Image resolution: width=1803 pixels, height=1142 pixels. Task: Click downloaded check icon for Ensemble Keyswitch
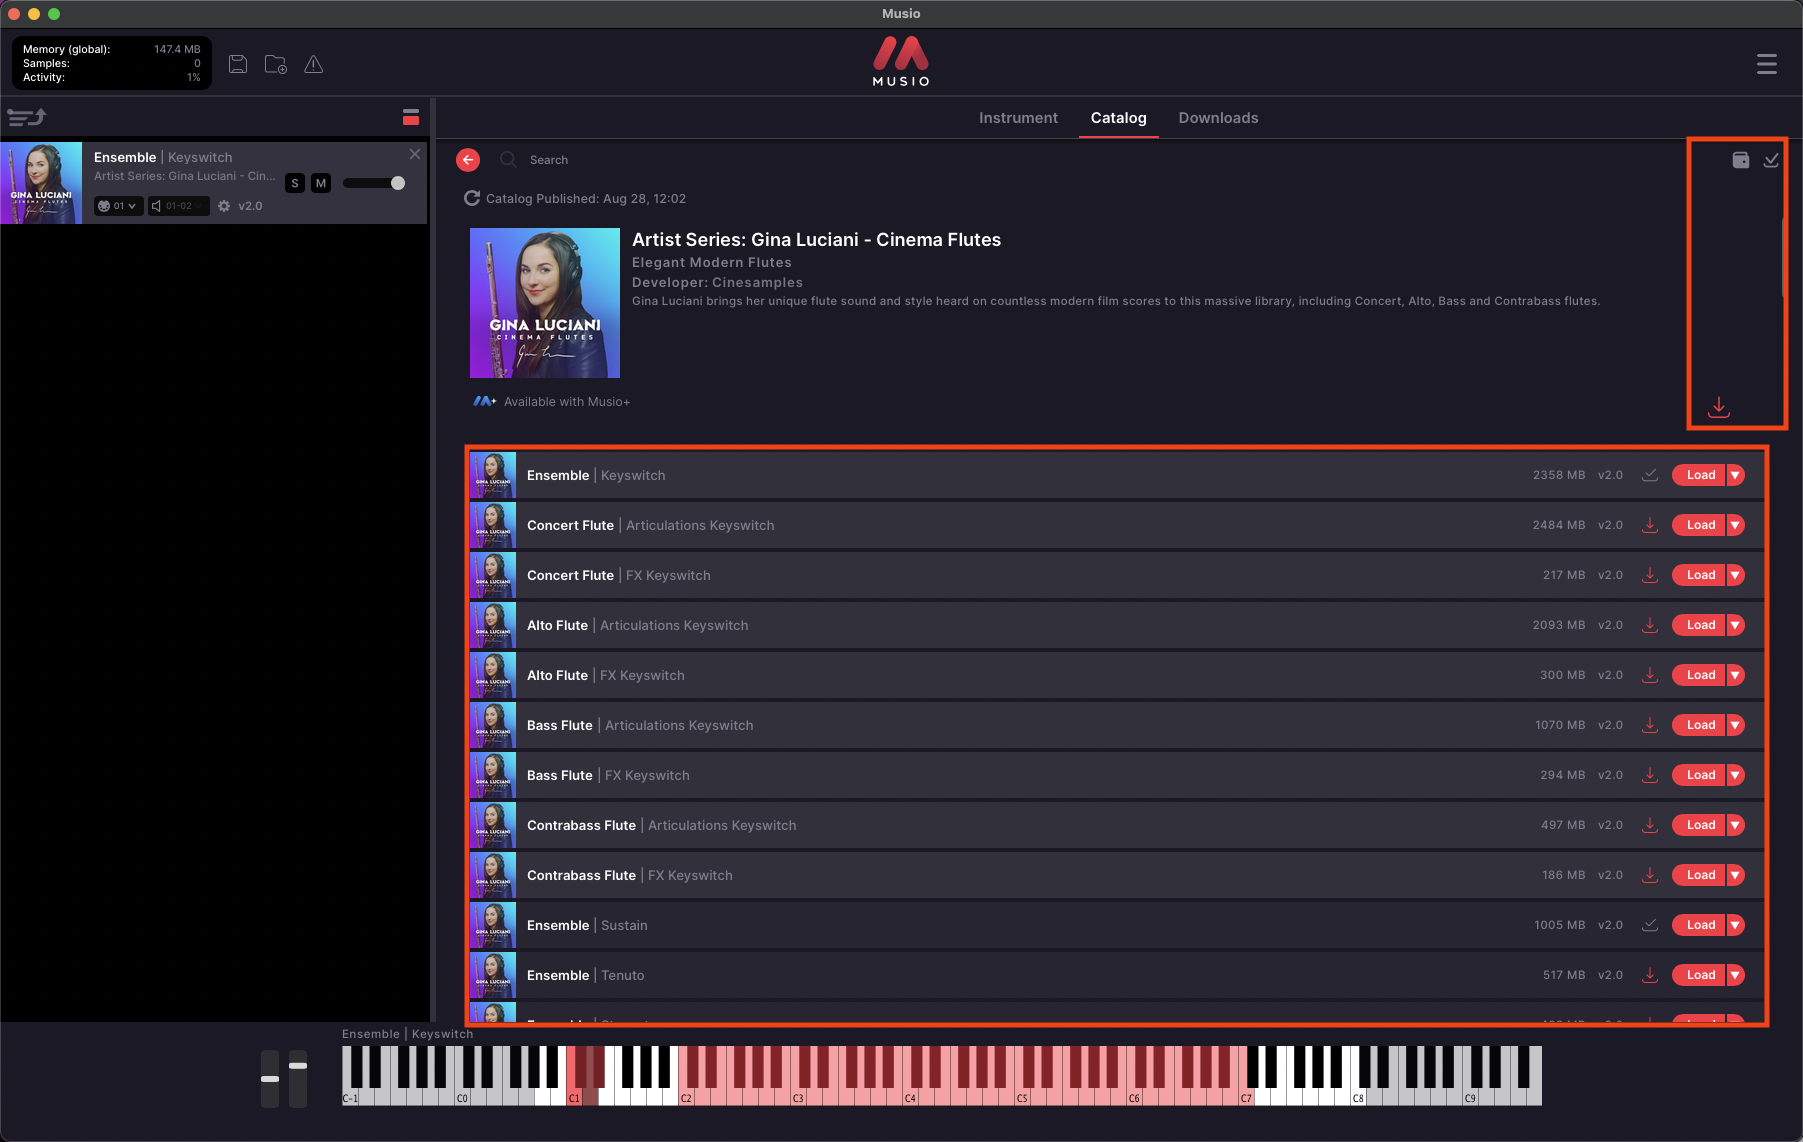(1650, 475)
